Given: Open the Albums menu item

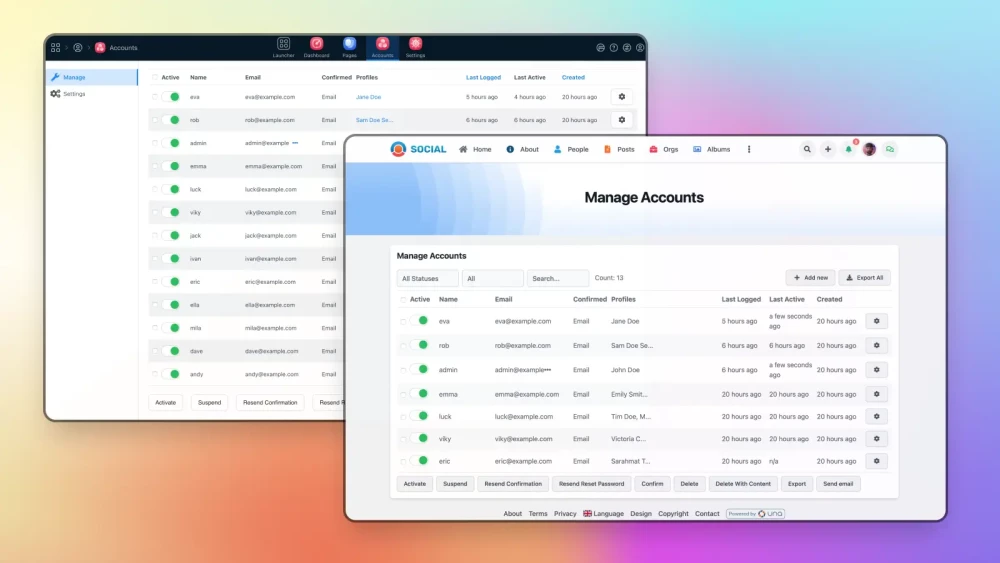Looking at the screenshot, I should point(711,149).
